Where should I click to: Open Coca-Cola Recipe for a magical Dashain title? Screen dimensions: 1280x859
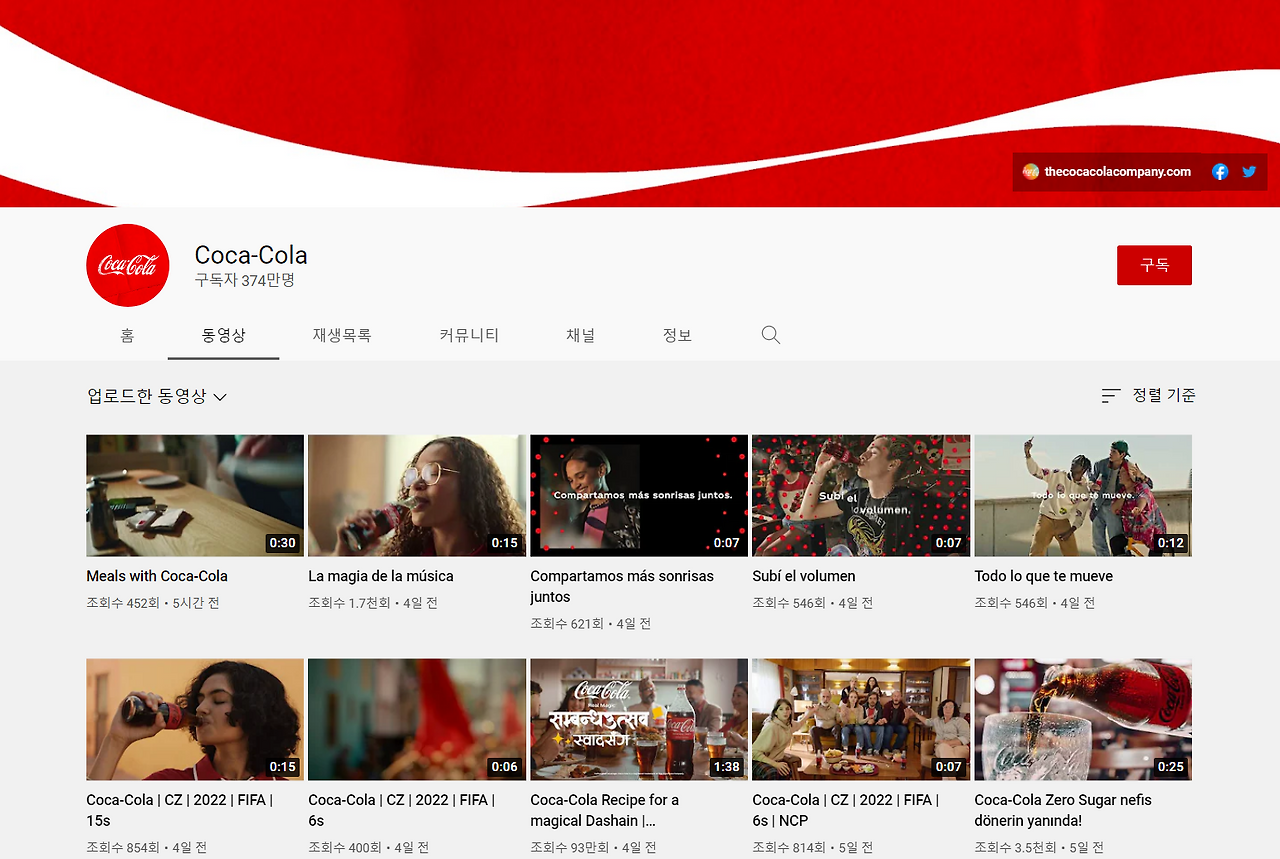pos(604,810)
